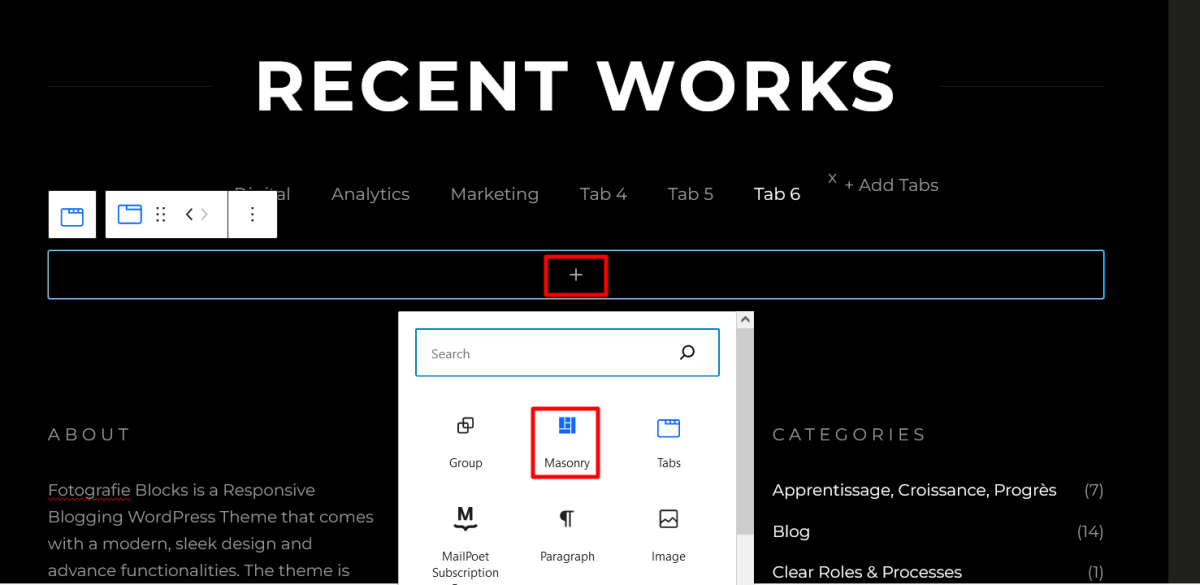The image size is (1200, 585).
Task: Open the Blog category link
Action: point(791,531)
